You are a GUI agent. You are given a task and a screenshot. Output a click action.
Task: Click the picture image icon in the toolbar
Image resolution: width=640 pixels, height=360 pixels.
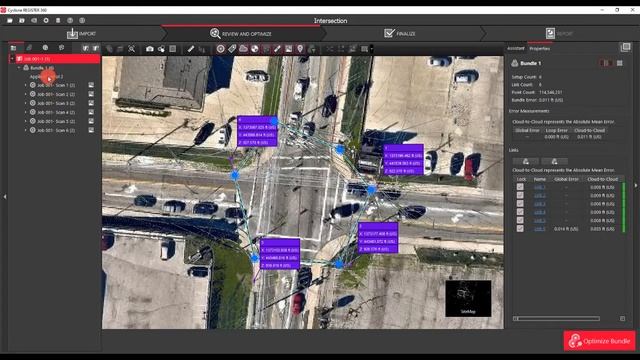click(x=289, y=49)
